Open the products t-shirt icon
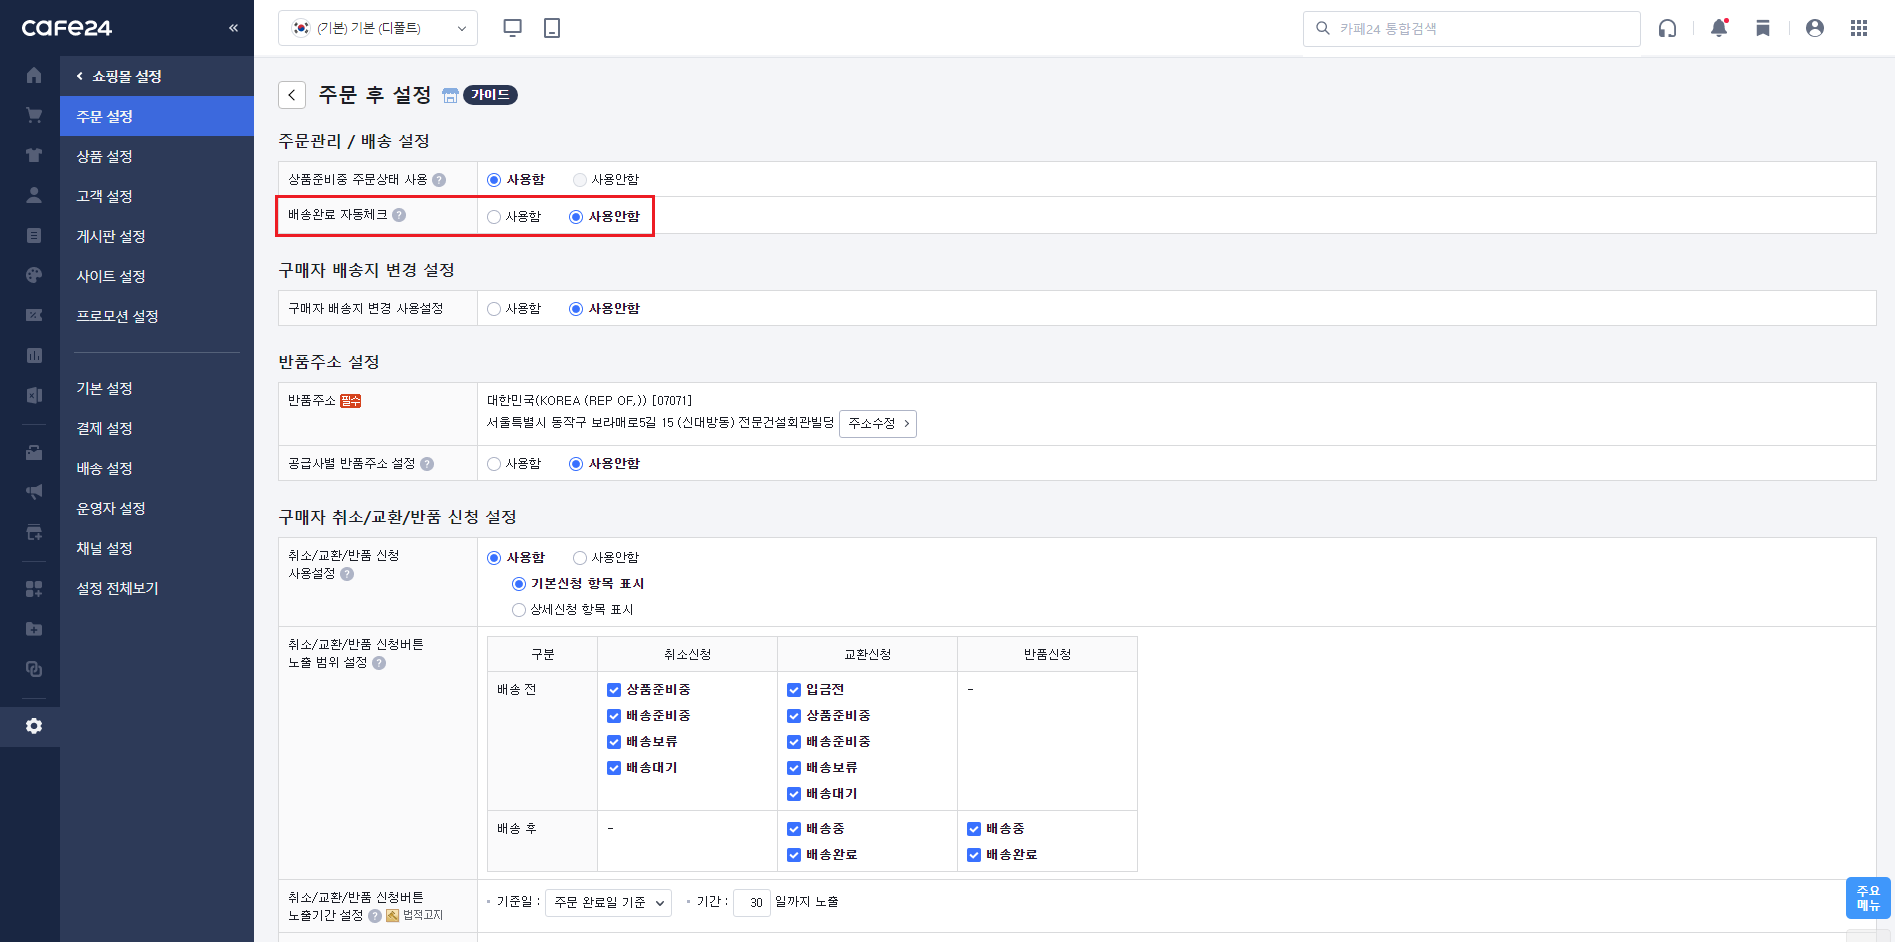The height and width of the screenshot is (942, 1895). 34,155
